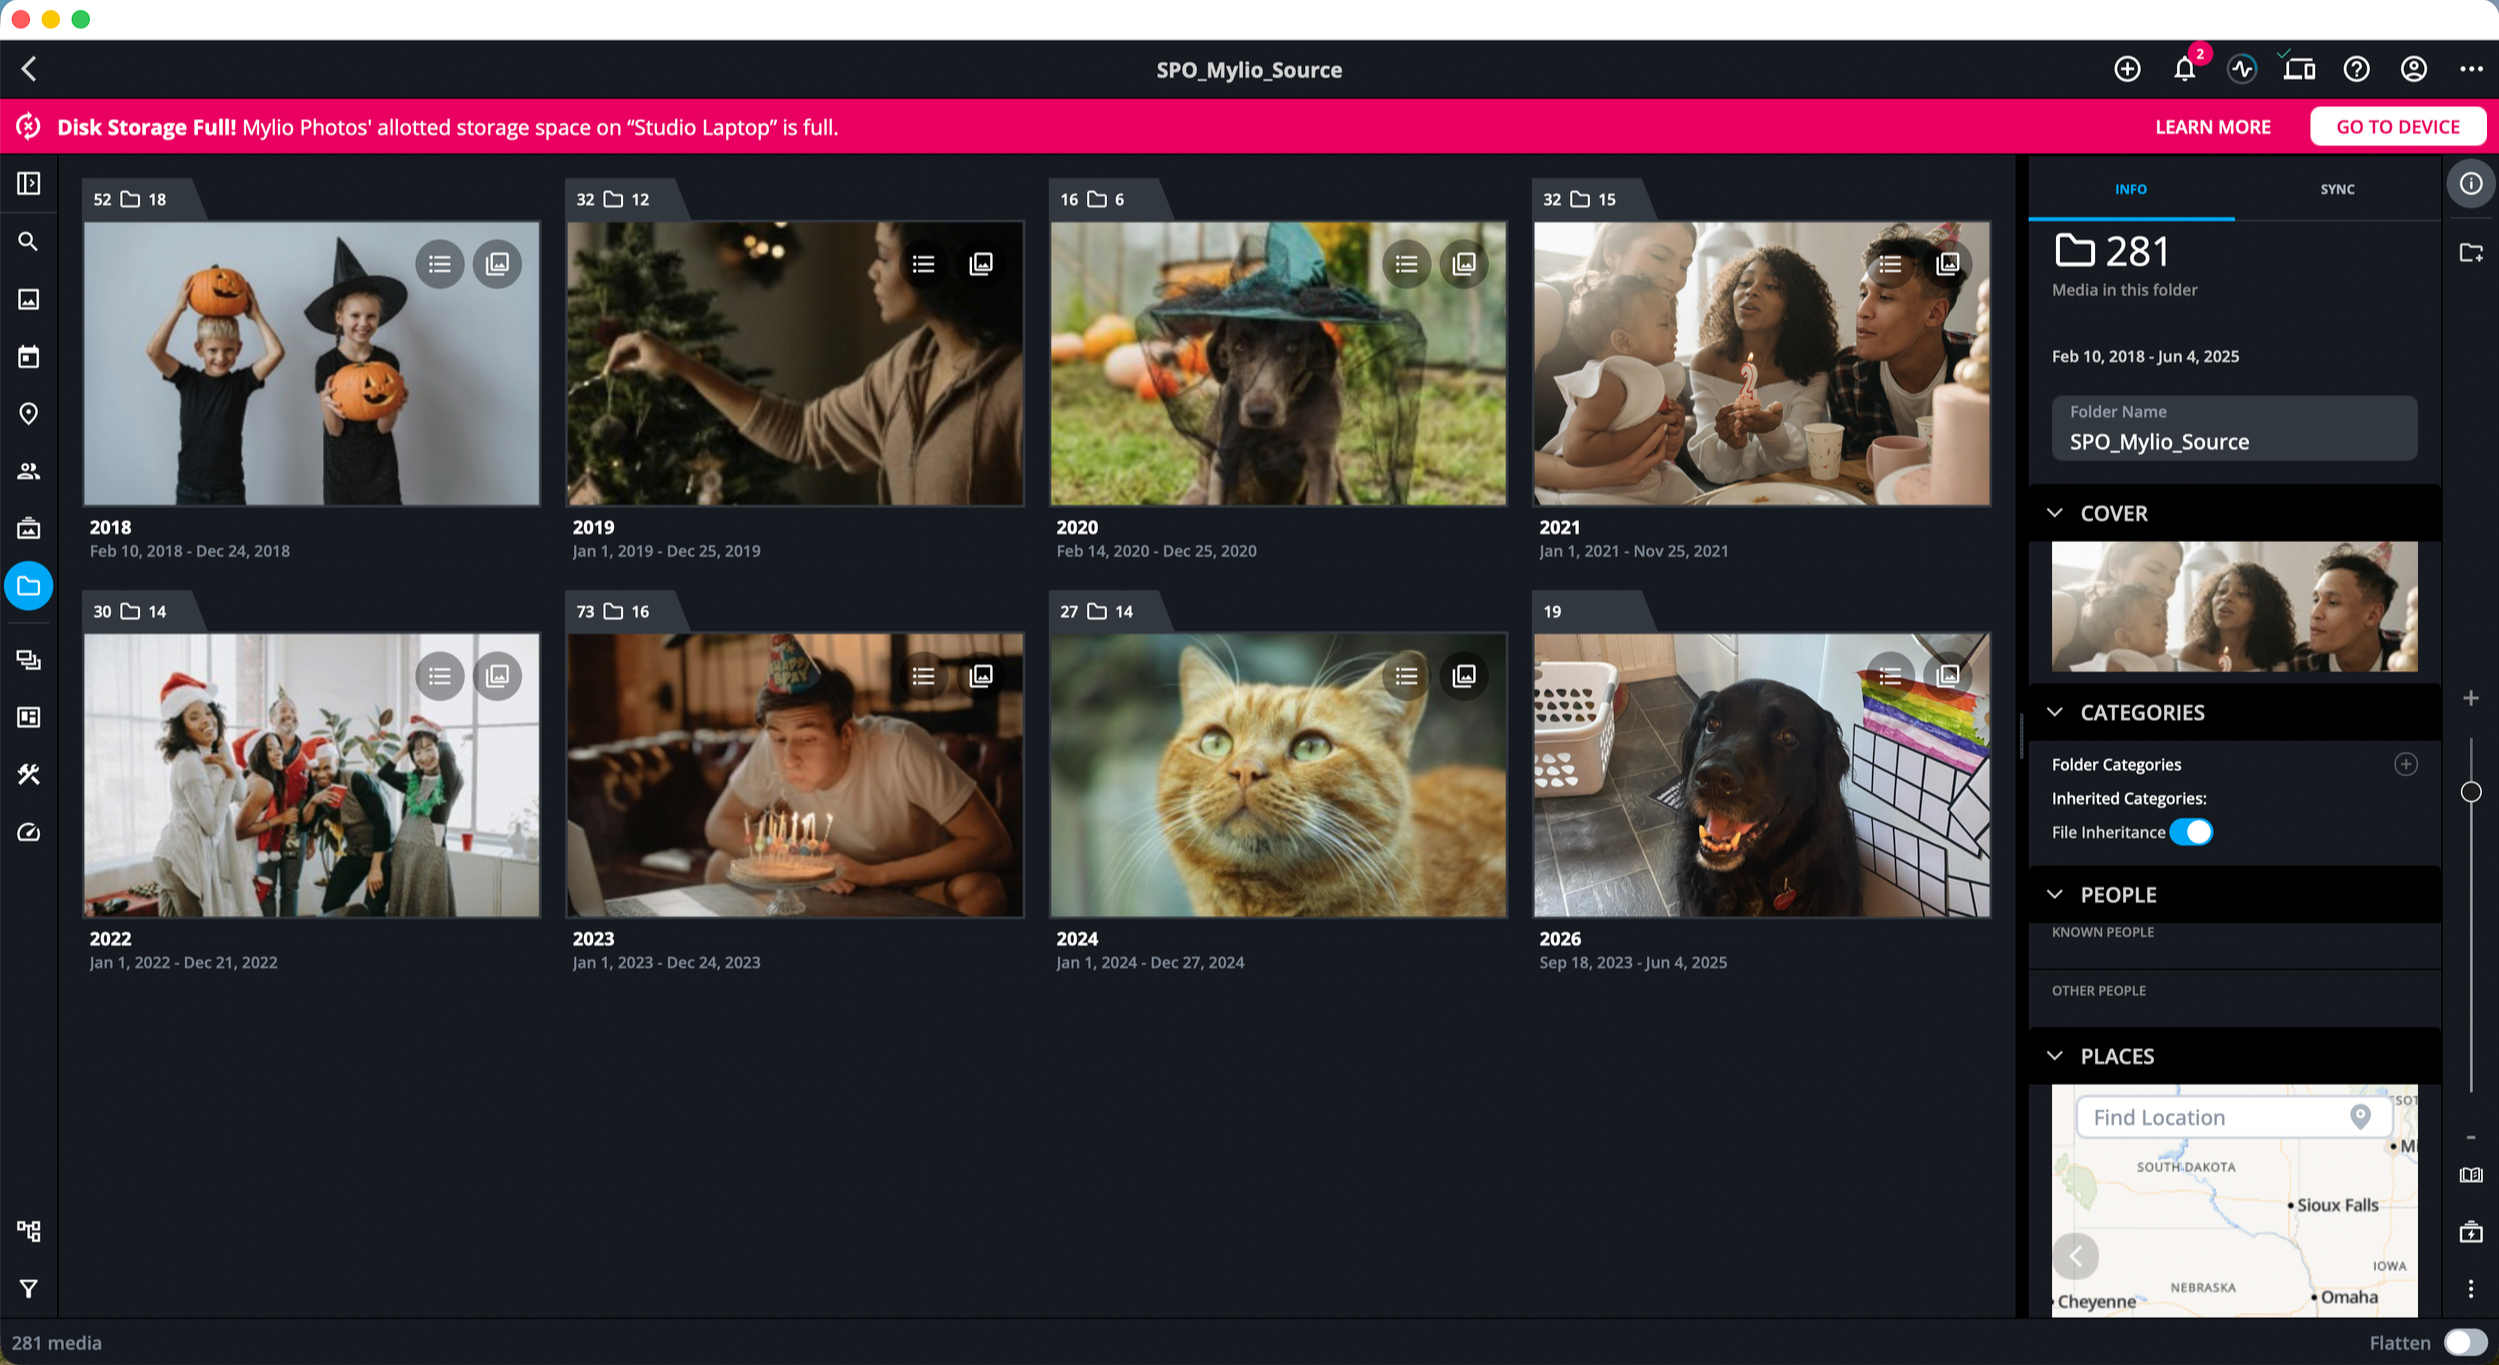
Task: Collapse the COVER section
Action: point(2055,513)
